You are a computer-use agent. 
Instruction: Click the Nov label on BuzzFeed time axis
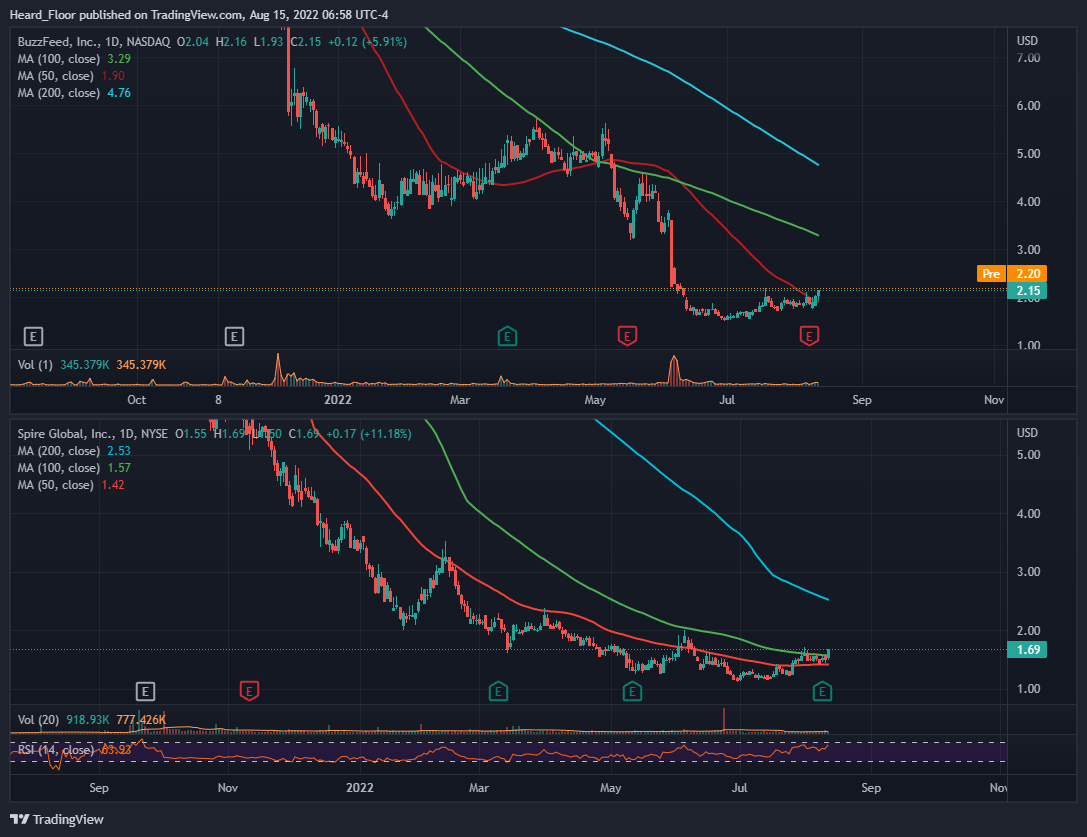pos(994,400)
